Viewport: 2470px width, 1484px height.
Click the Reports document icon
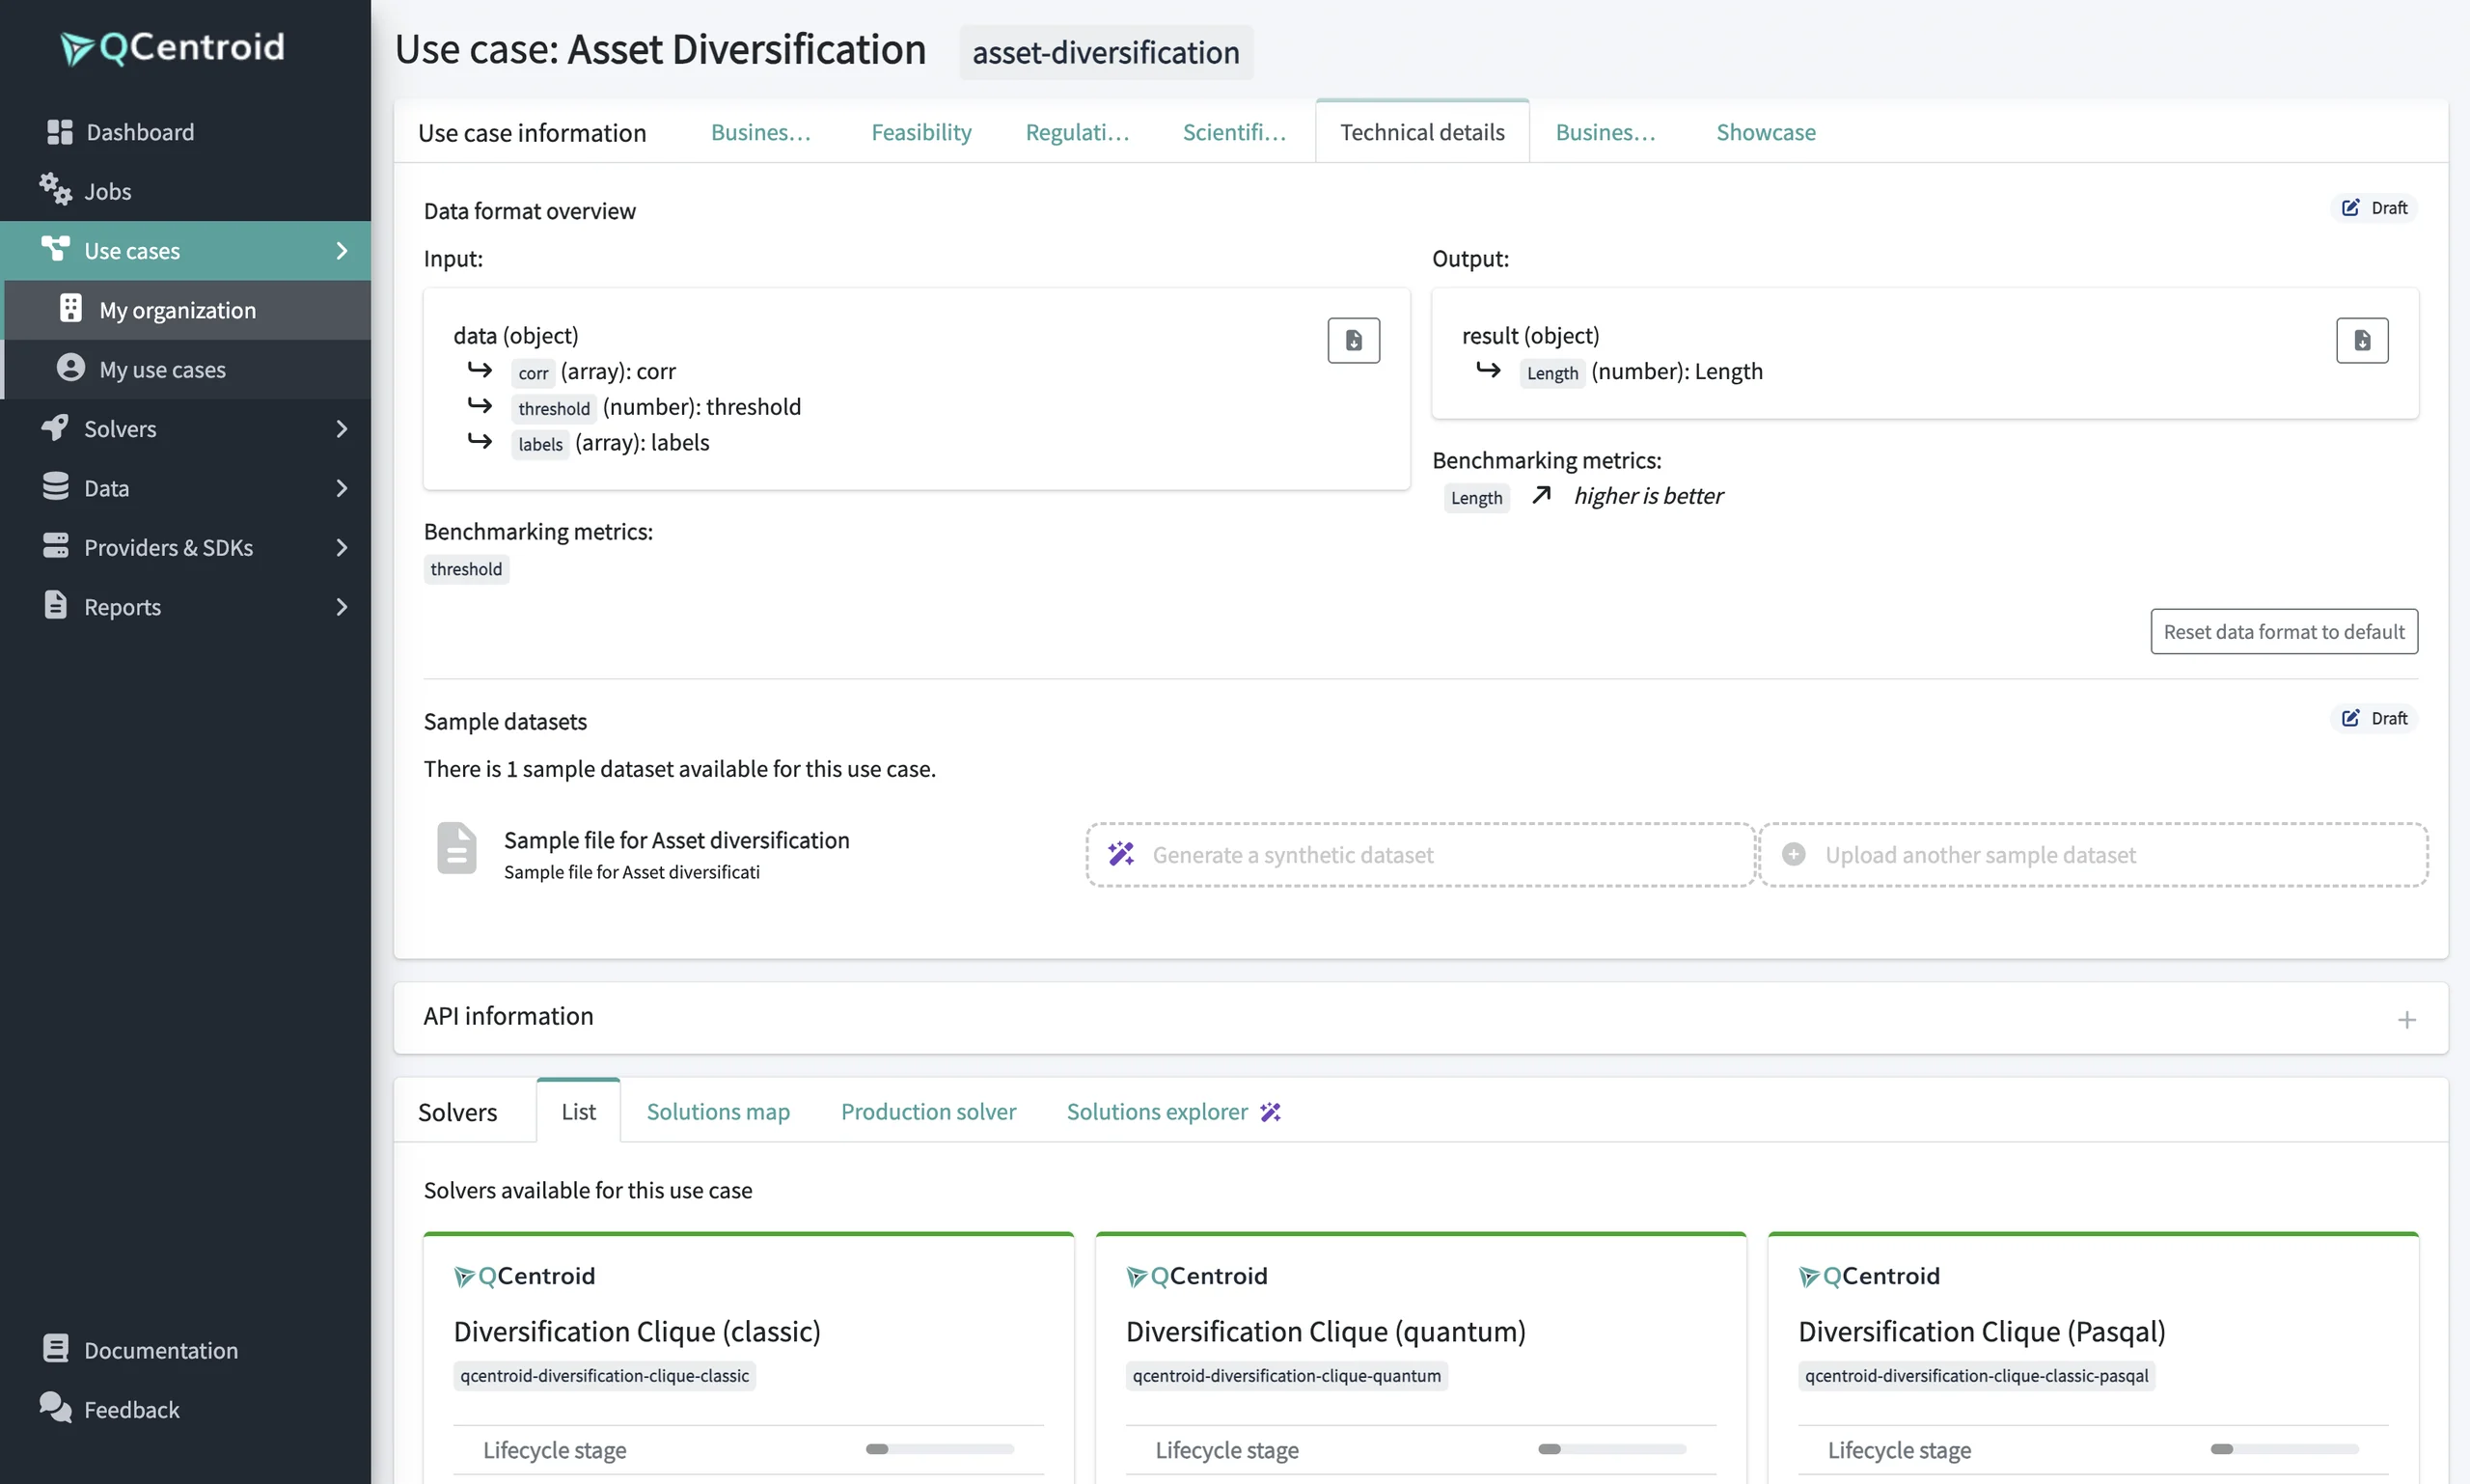click(55, 605)
